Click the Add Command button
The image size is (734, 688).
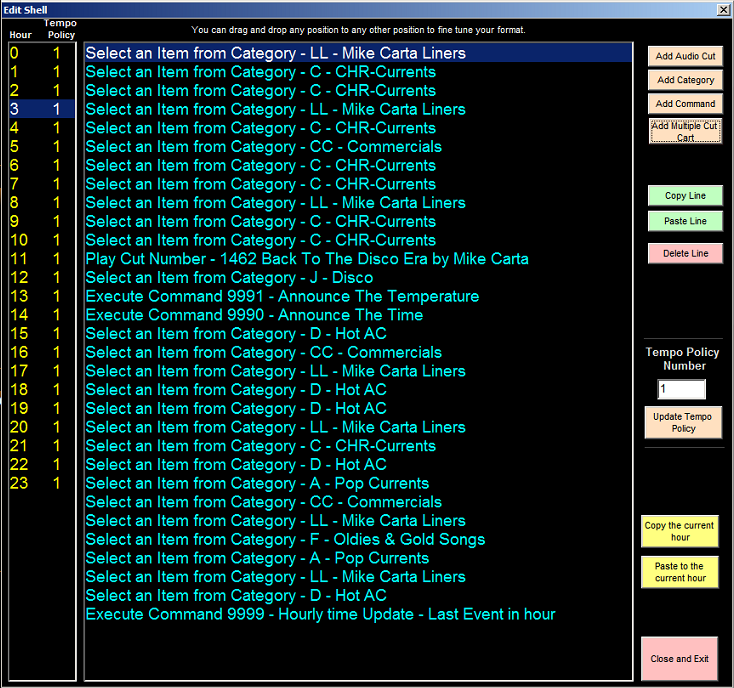pos(685,104)
